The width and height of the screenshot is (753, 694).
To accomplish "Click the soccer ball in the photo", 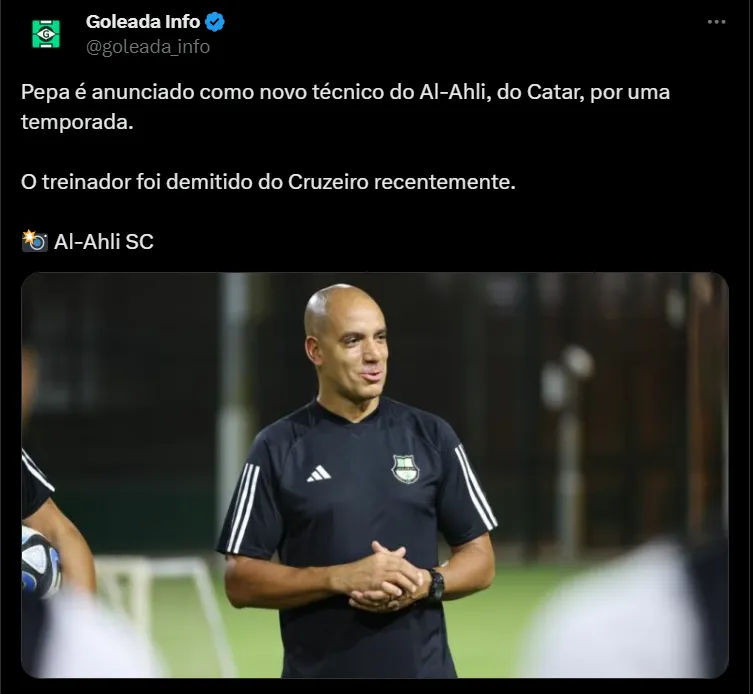I will (x=40, y=561).
